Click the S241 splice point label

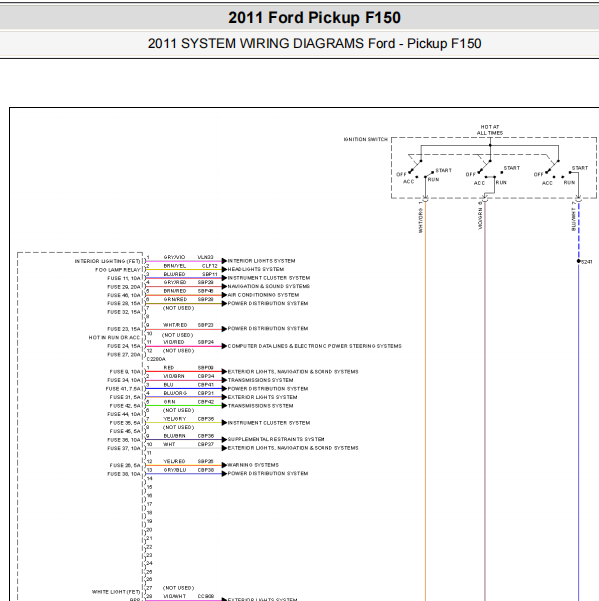587,262
